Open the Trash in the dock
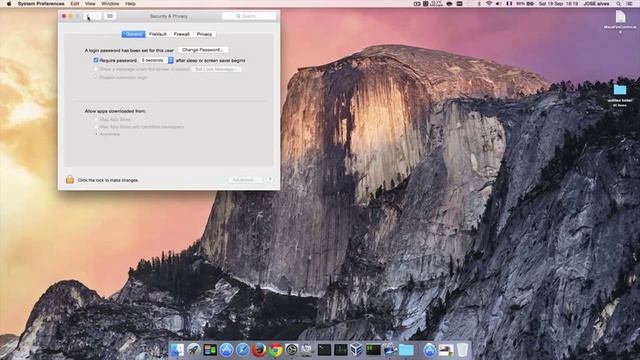This screenshot has width=640, height=360. click(x=462, y=350)
